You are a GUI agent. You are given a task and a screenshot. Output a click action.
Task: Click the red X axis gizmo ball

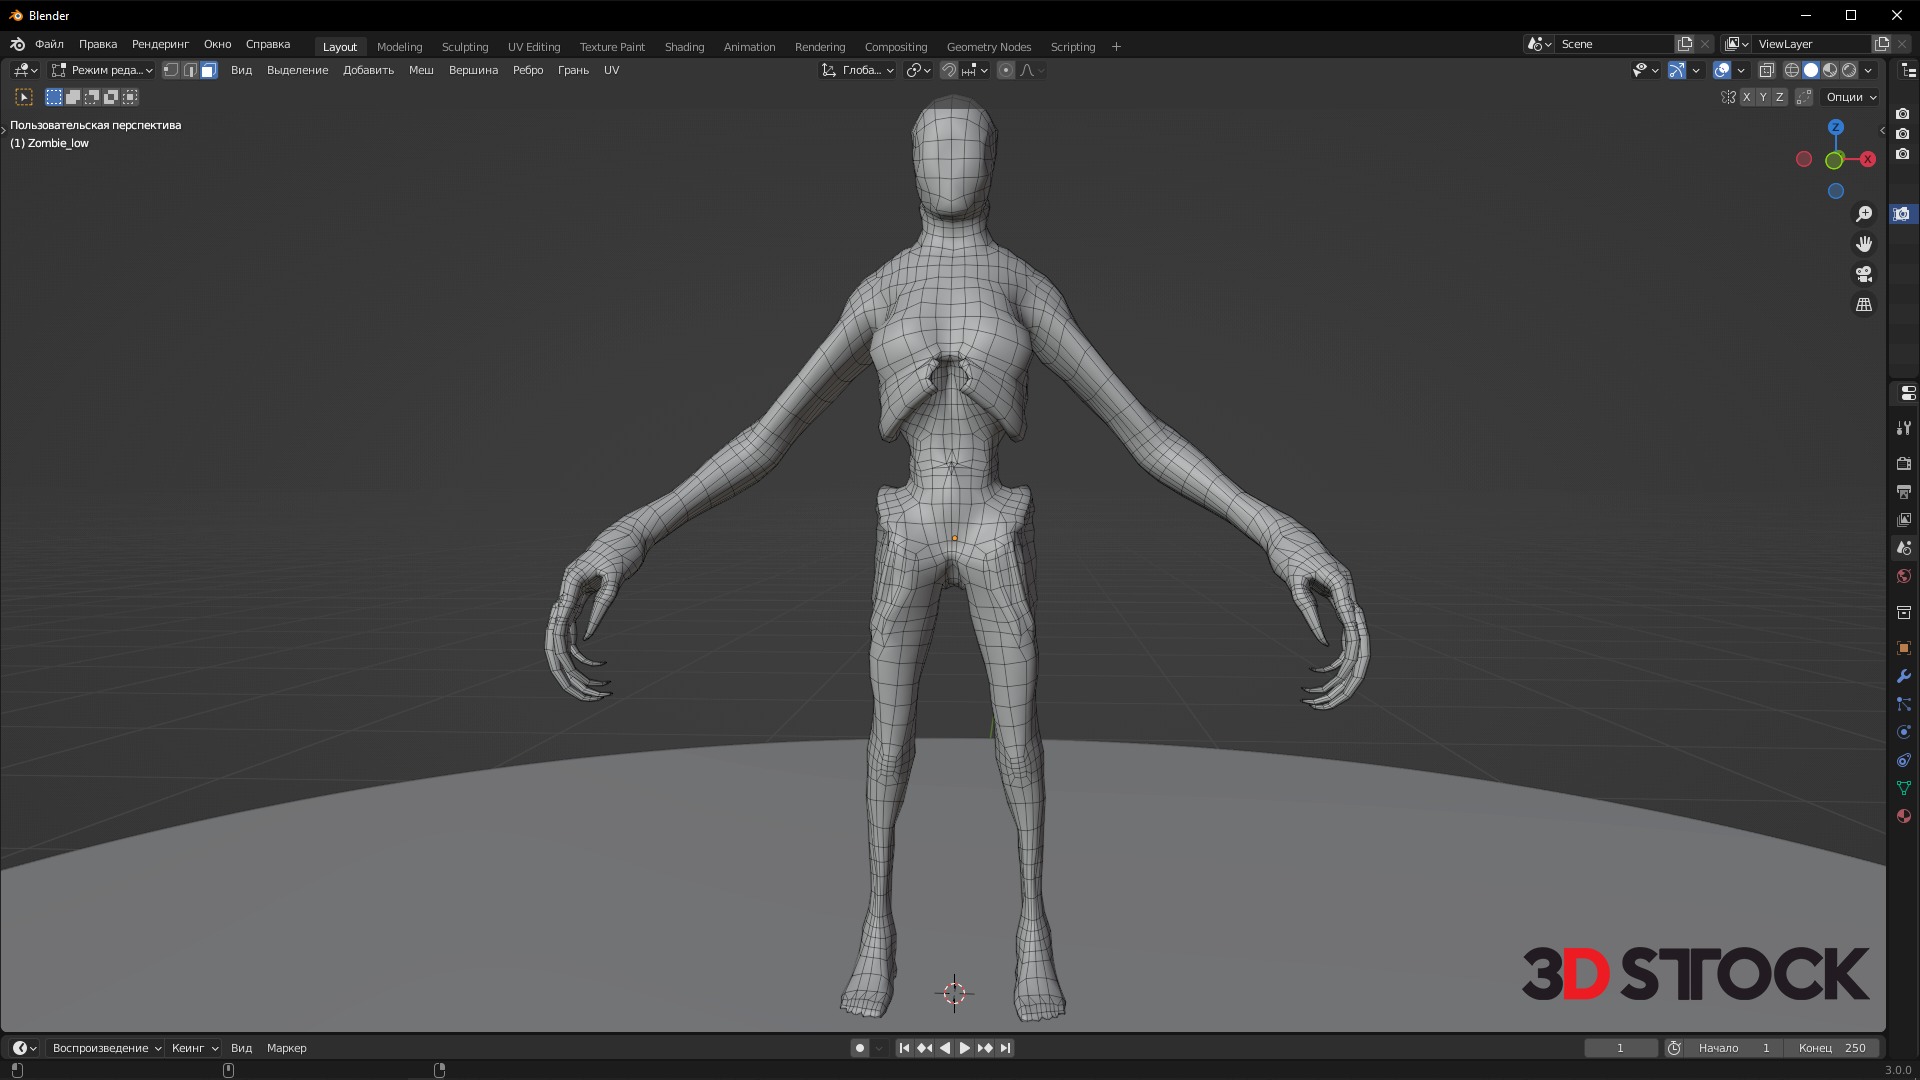(x=1867, y=159)
